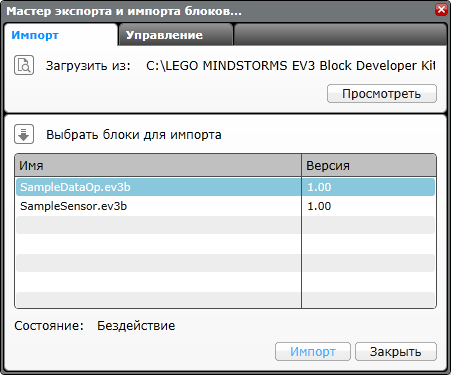Click version 1.00 of SampleDataOp

[x=319, y=187]
